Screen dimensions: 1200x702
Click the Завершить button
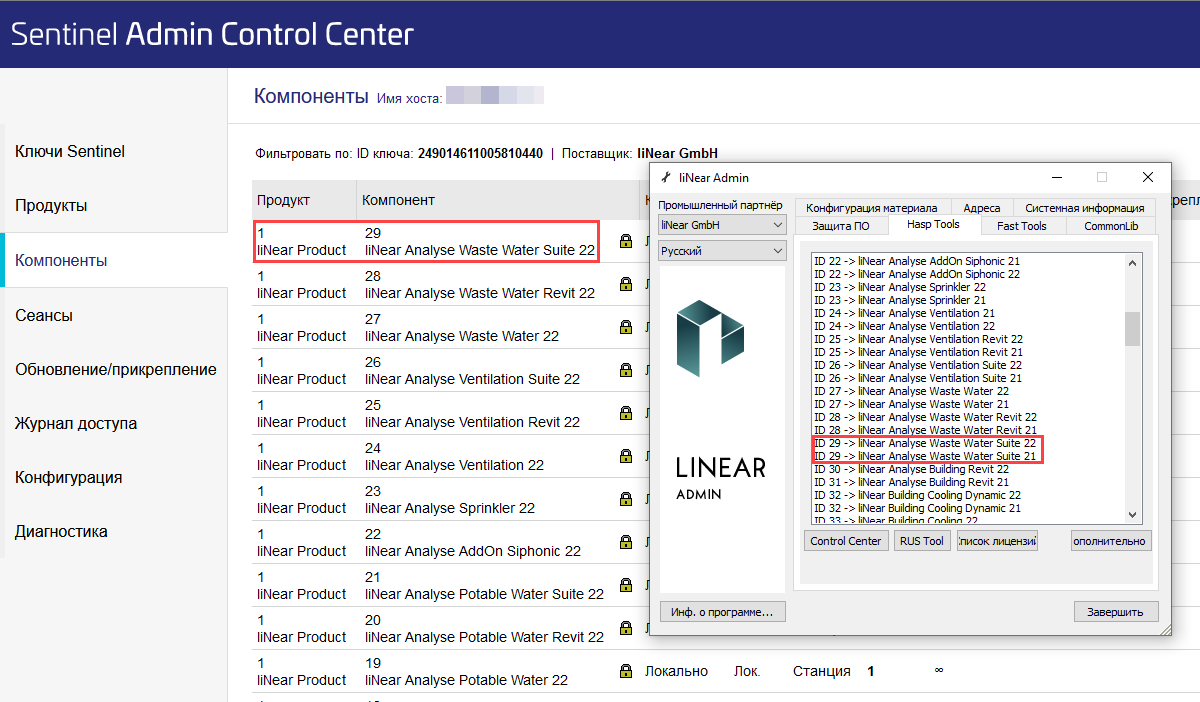pos(1116,611)
